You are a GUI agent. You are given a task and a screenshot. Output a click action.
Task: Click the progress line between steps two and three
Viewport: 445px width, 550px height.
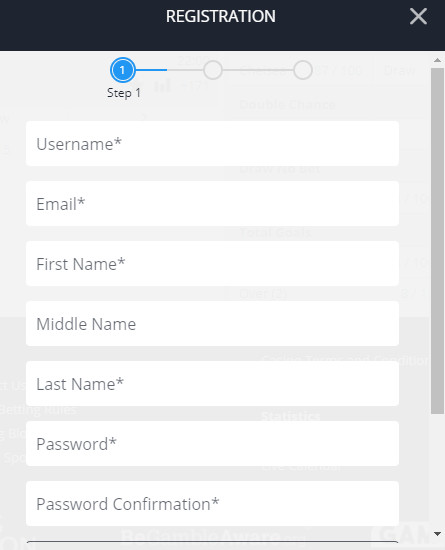tap(258, 70)
